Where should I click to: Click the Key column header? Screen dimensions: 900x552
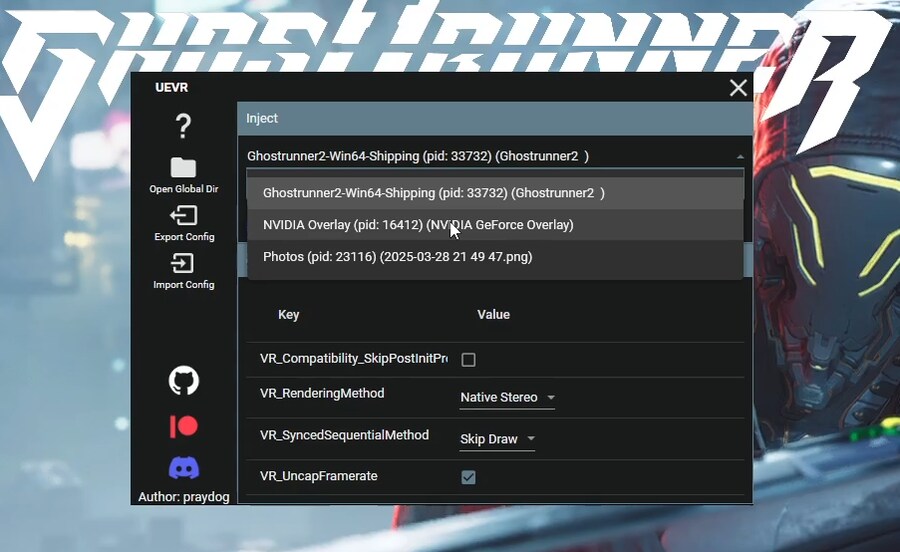(288, 314)
